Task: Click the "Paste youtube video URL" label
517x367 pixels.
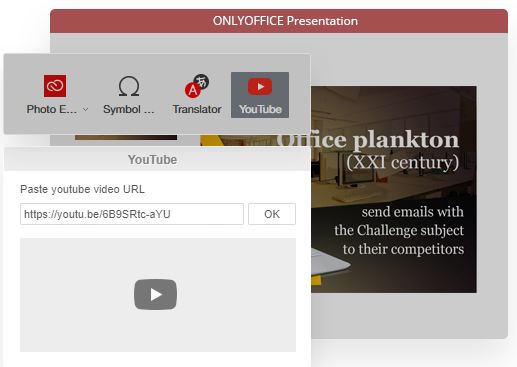Action: click(82, 189)
